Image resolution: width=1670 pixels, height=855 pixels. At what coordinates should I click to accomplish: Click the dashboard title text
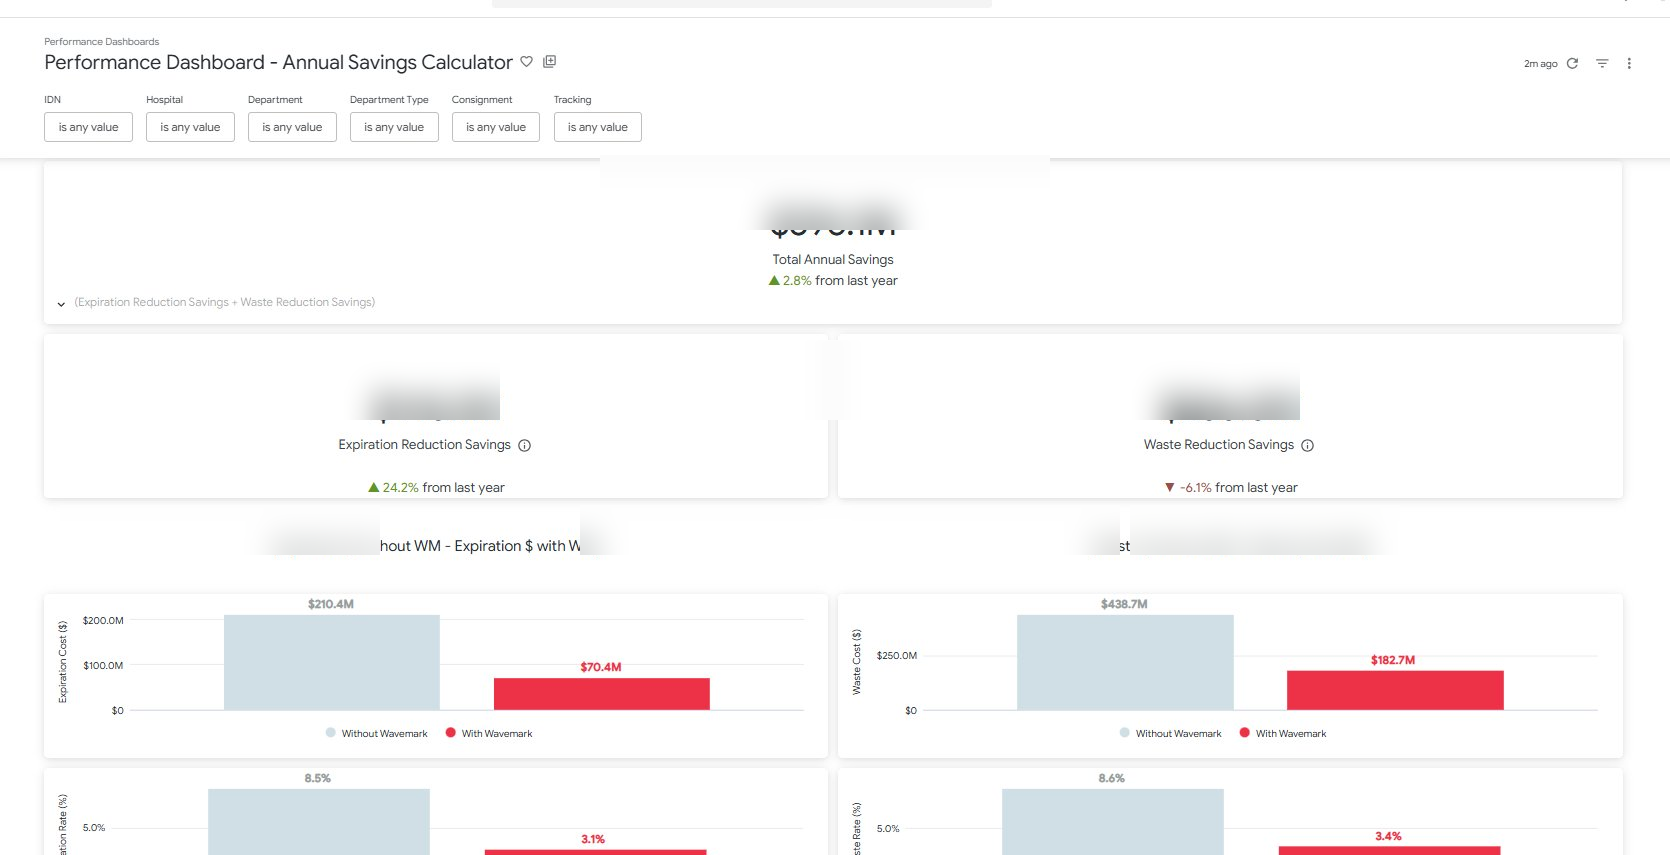(x=278, y=62)
